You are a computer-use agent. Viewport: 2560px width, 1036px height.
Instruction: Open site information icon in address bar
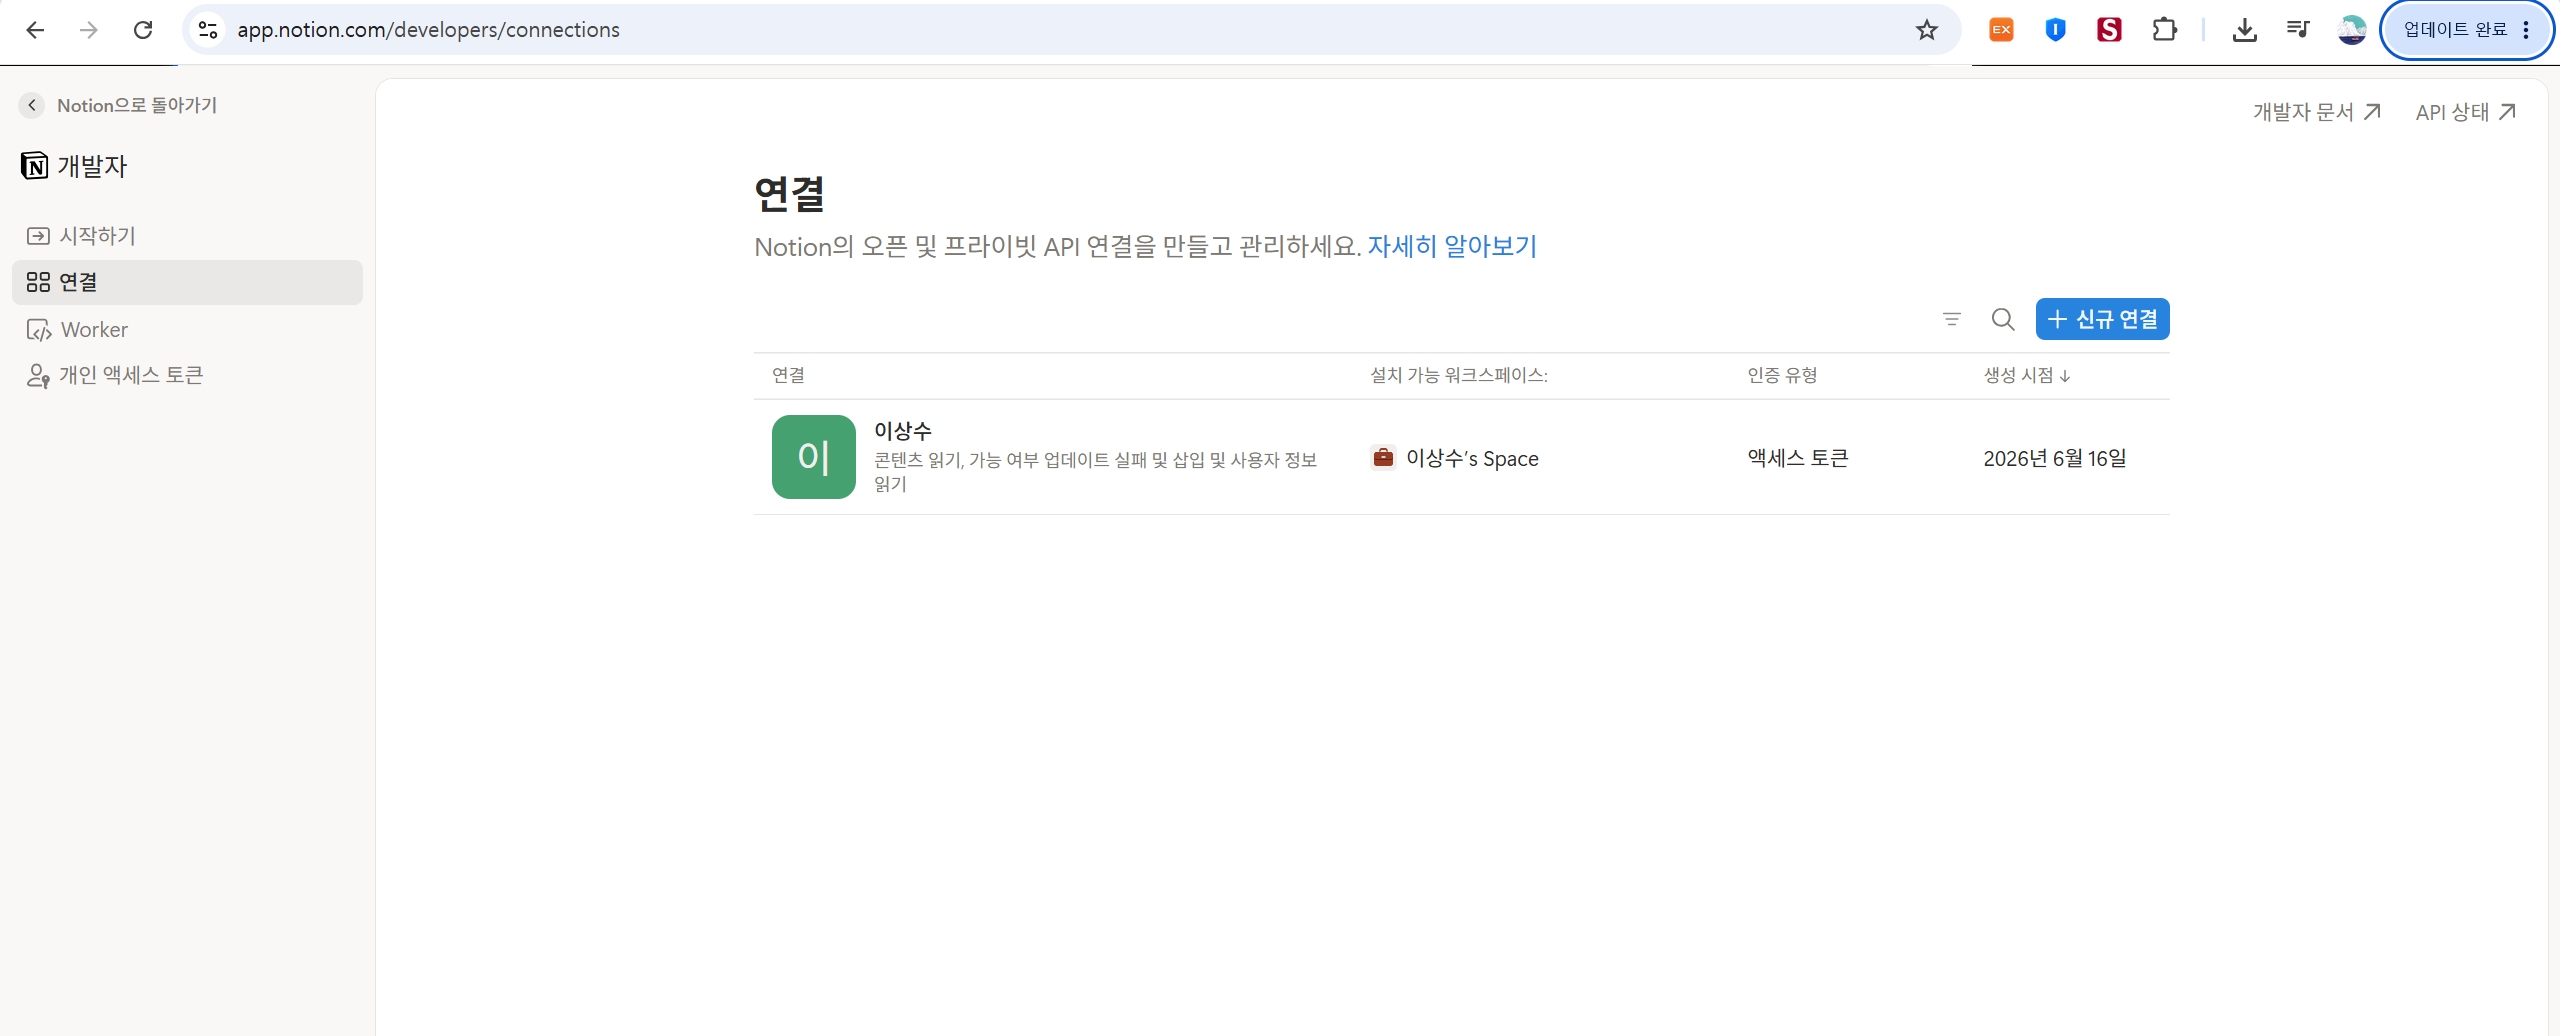coord(208,30)
